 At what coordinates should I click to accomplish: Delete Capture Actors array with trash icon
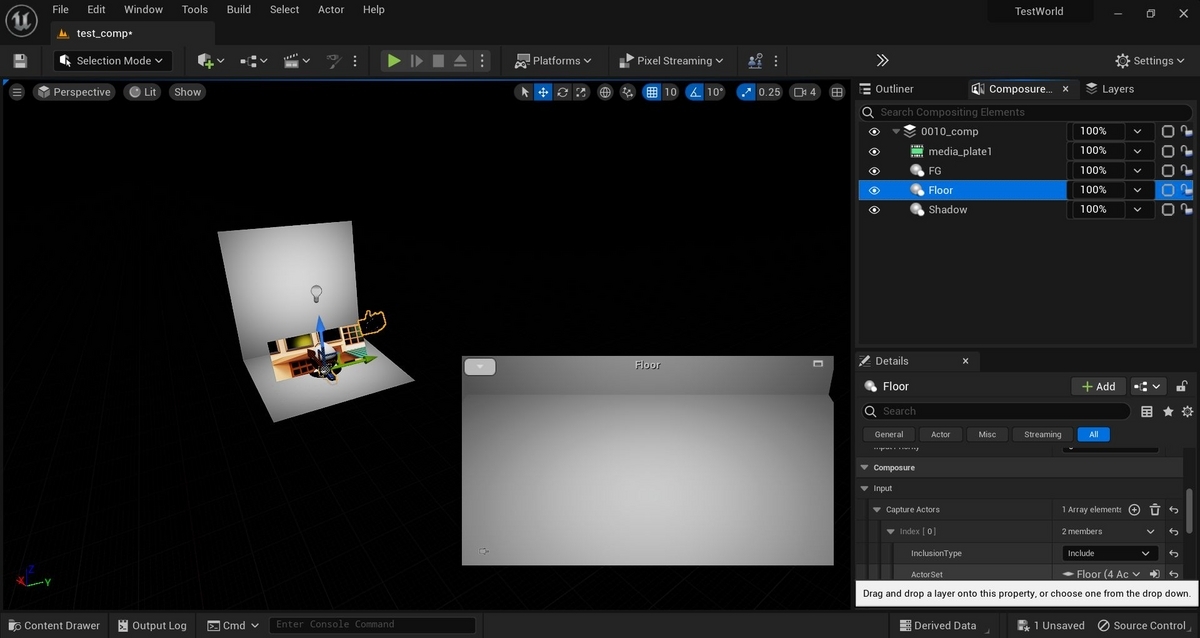pyautogui.click(x=1154, y=510)
